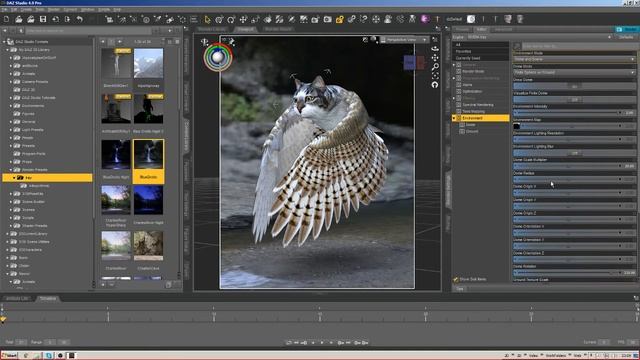
Task: Click the Undo arrow toolbar icon
Action: coord(80,19)
